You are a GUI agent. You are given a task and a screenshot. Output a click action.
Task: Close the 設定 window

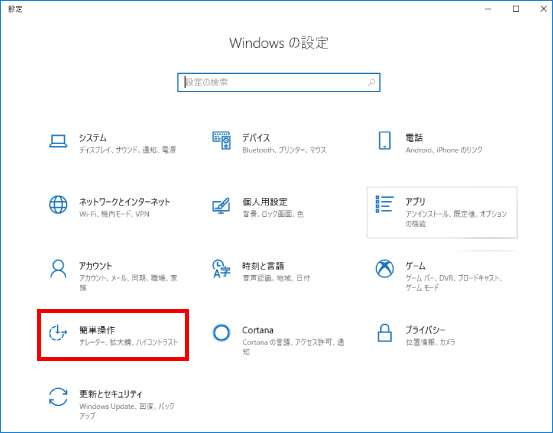click(x=543, y=9)
